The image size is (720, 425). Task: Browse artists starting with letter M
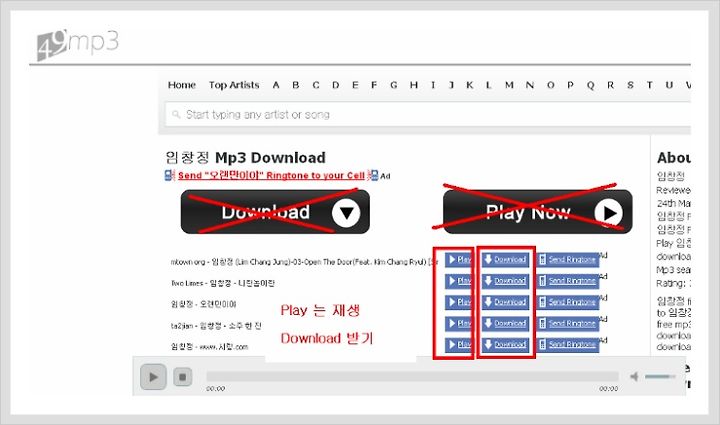tap(509, 85)
